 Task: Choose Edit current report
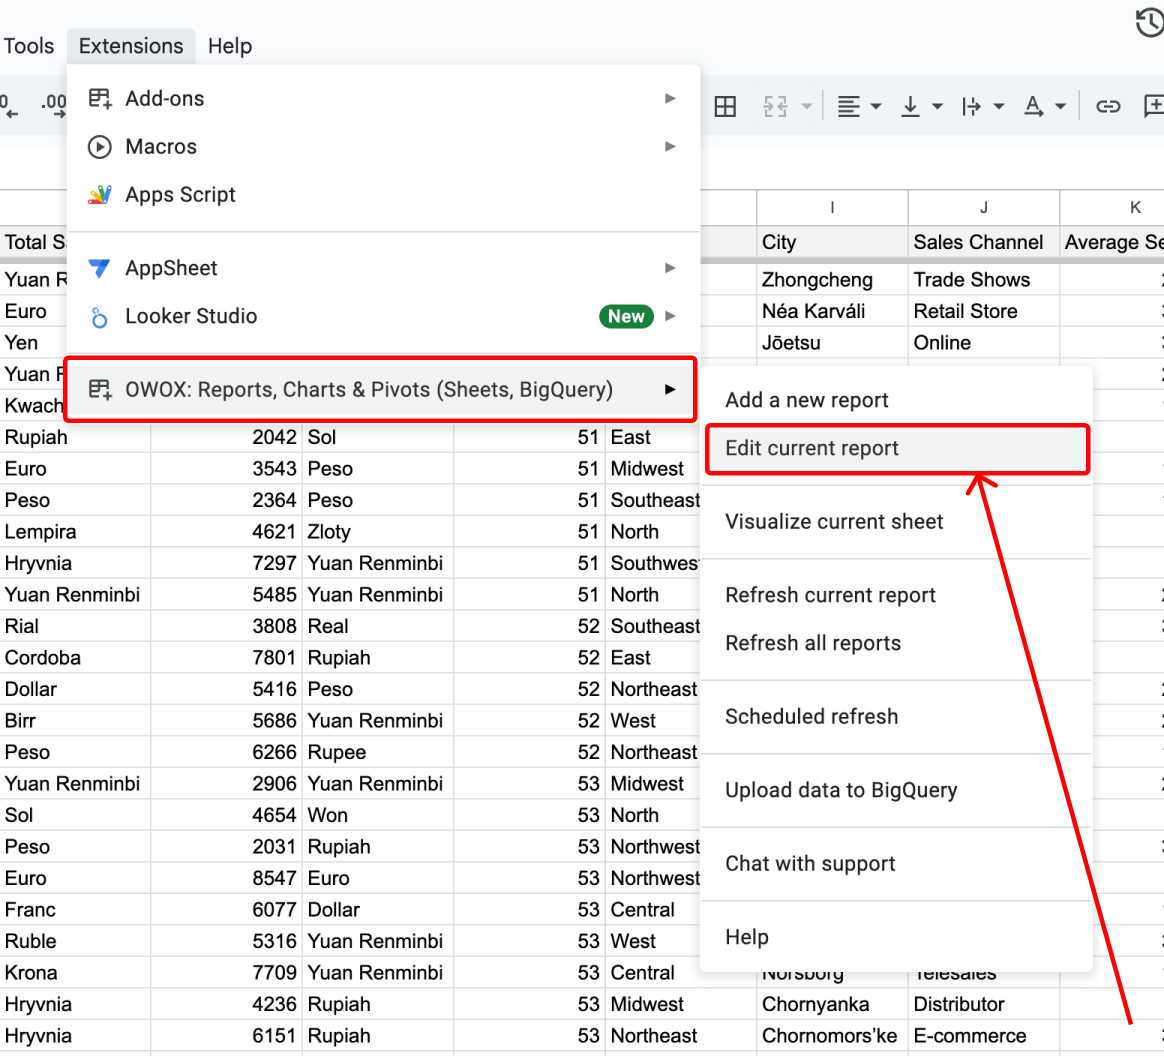coord(896,448)
